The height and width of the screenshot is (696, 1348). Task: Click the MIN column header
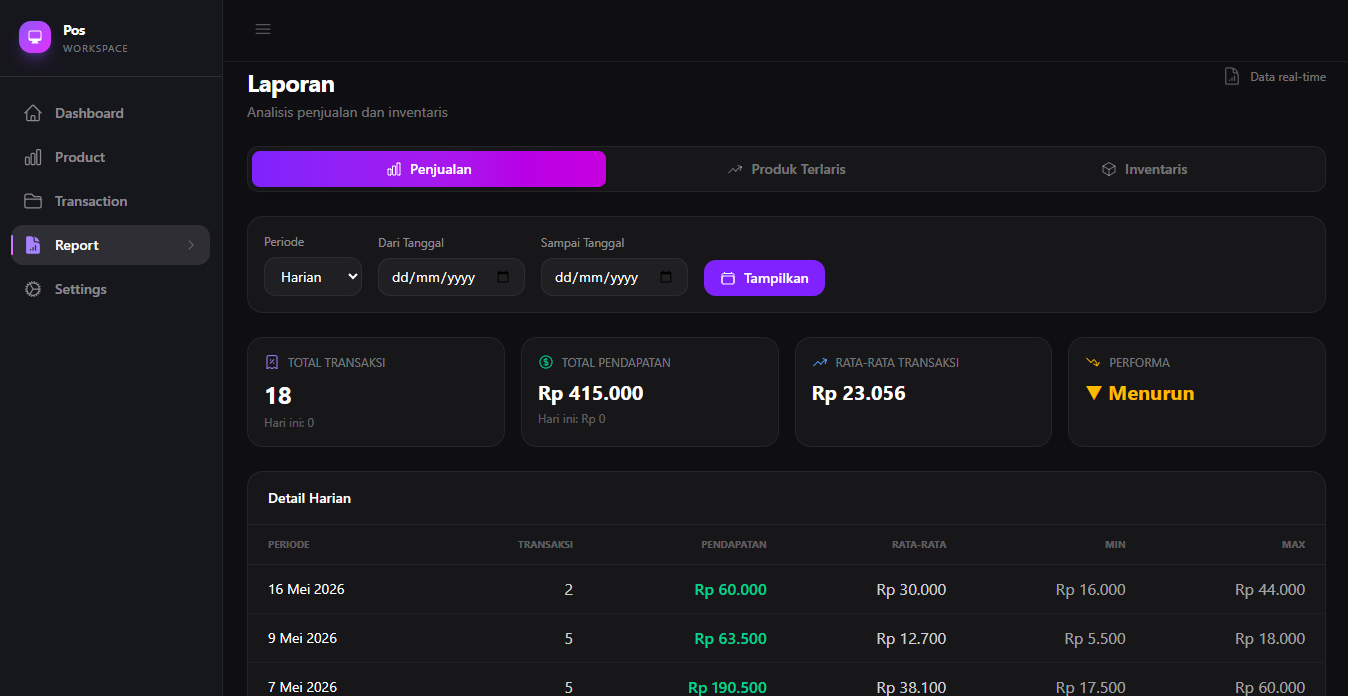pyautogui.click(x=1116, y=545)
